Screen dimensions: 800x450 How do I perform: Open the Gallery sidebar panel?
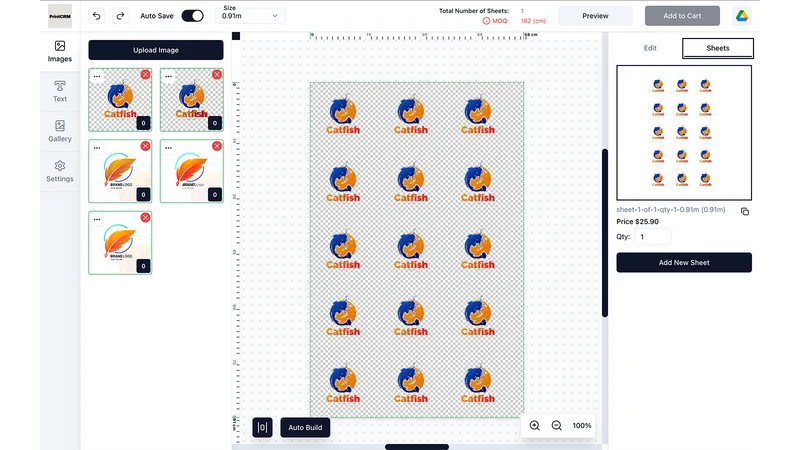[60, 131]
